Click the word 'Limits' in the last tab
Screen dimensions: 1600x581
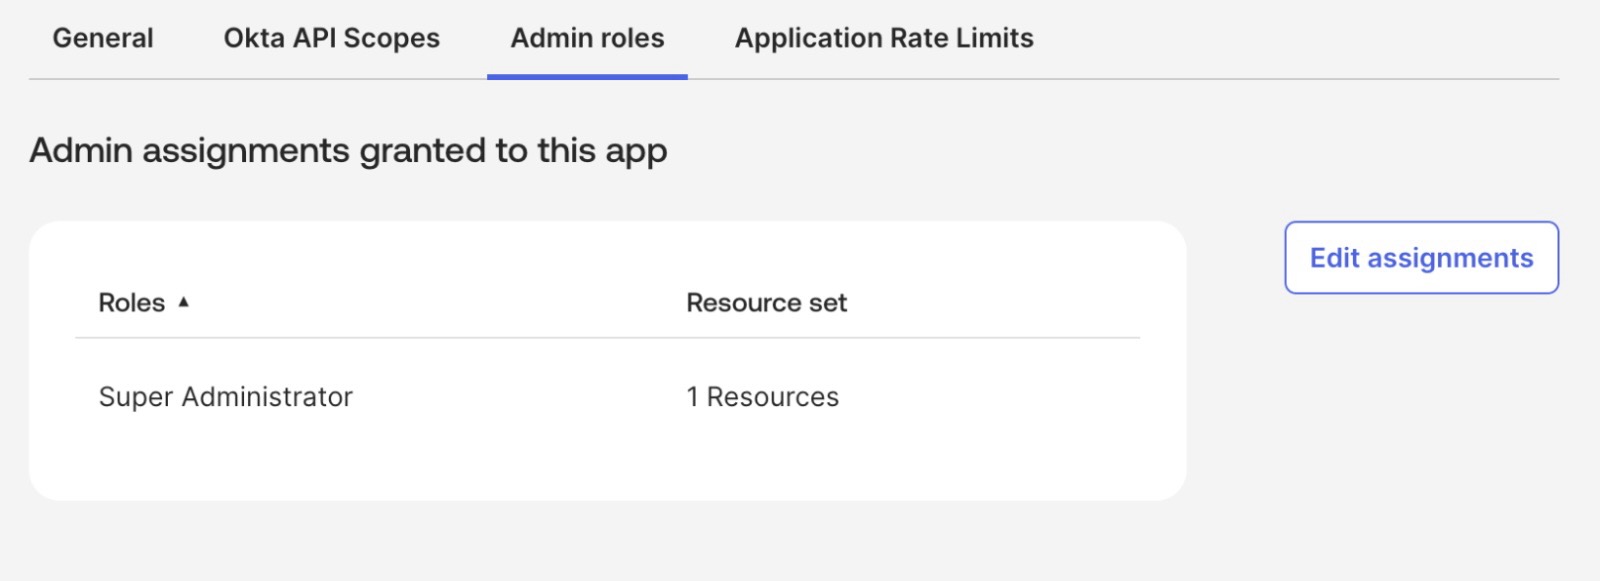[x=994, y=38]
